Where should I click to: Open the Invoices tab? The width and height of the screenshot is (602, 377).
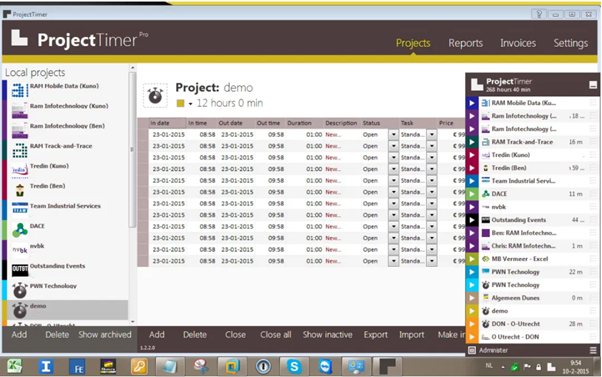(518, 43)
